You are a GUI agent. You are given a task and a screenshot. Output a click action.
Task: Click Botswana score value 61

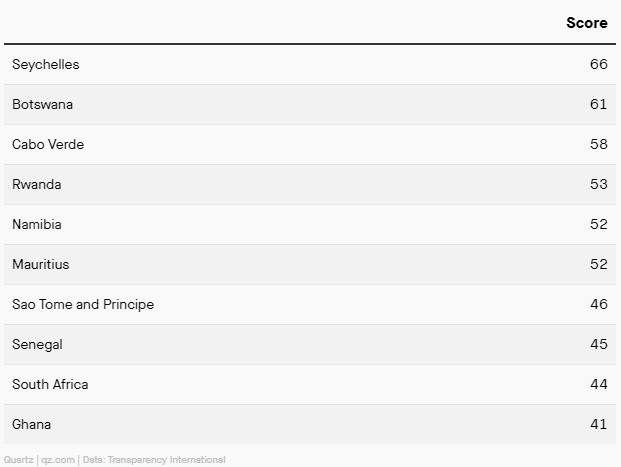point(598,105)
